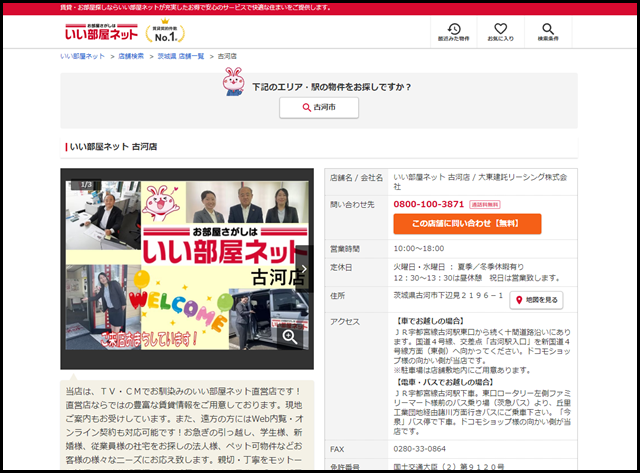Click この店舗に問い合わせ【無料】 button
This screenshot has height=473, width=640.
(x=467, y=224)
